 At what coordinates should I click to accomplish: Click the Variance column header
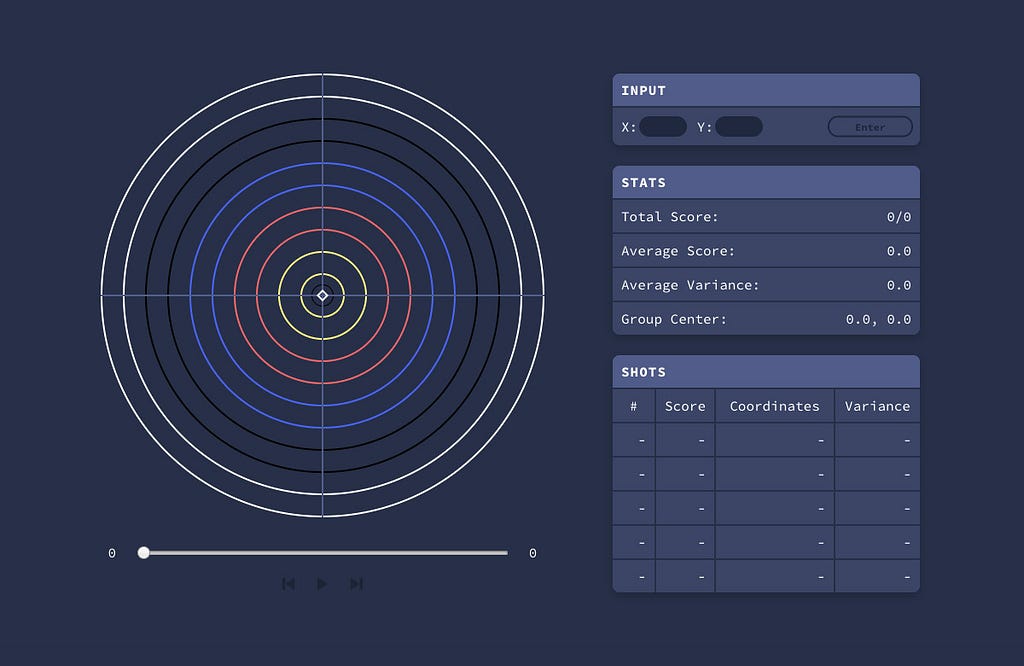click(877, 406)
